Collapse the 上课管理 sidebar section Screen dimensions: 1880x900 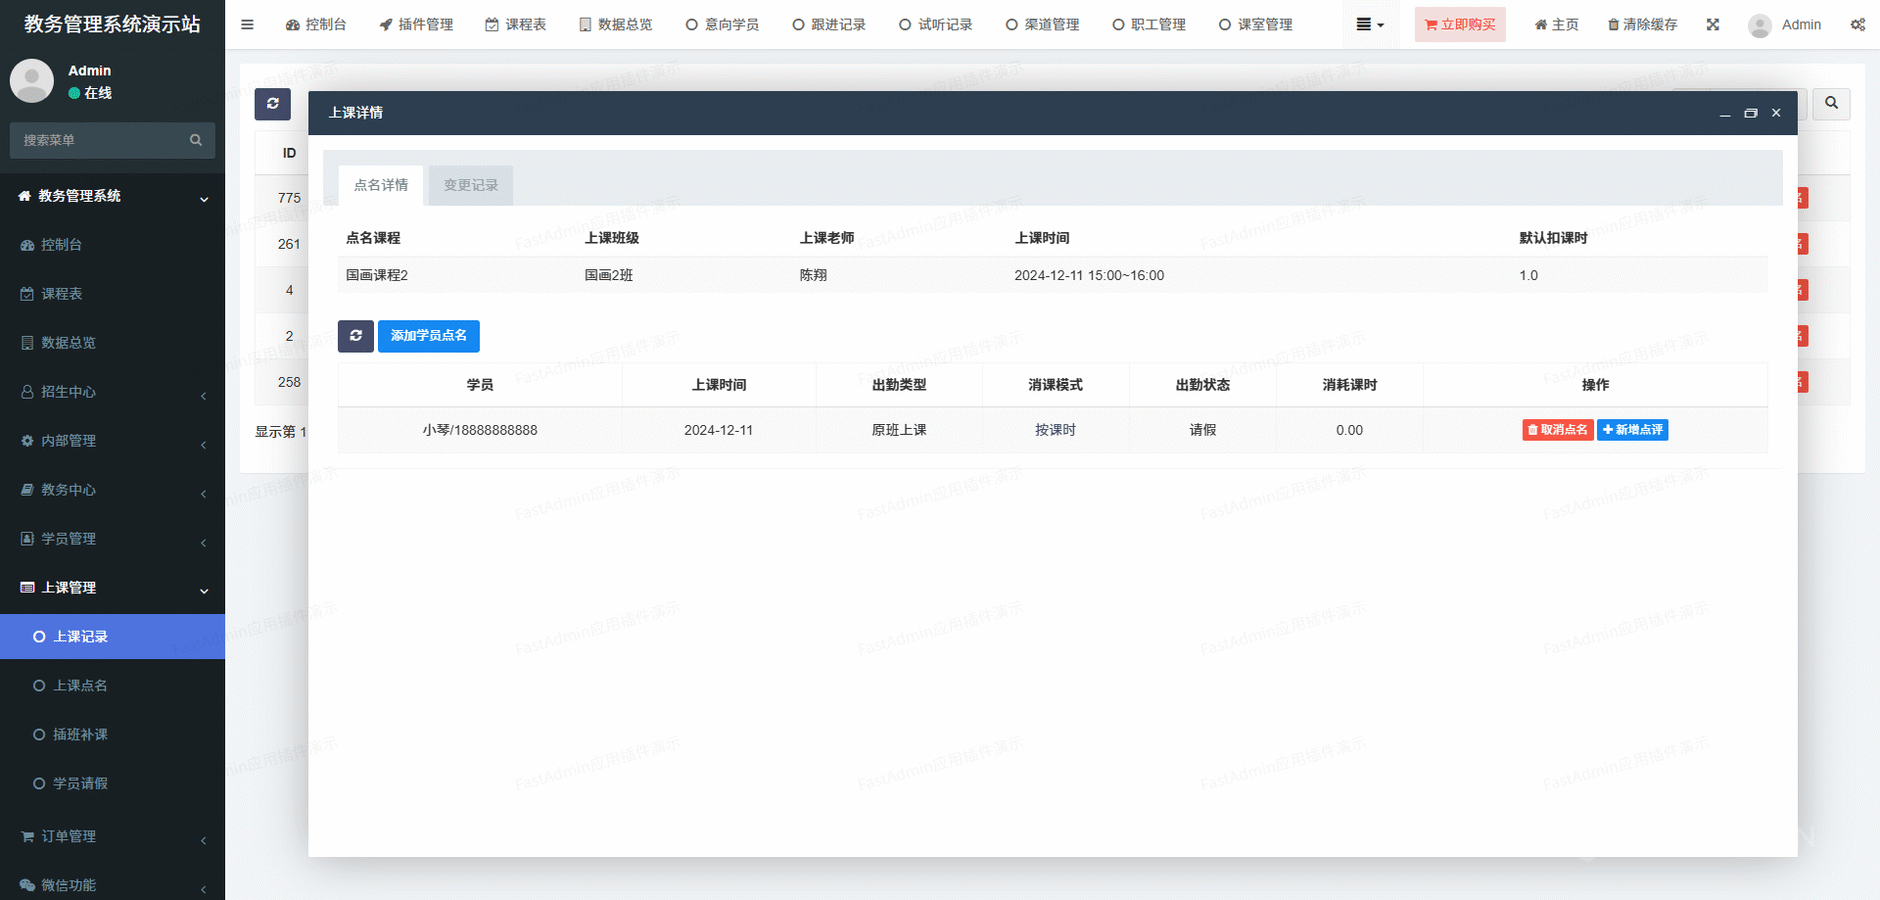coord(112,588)
